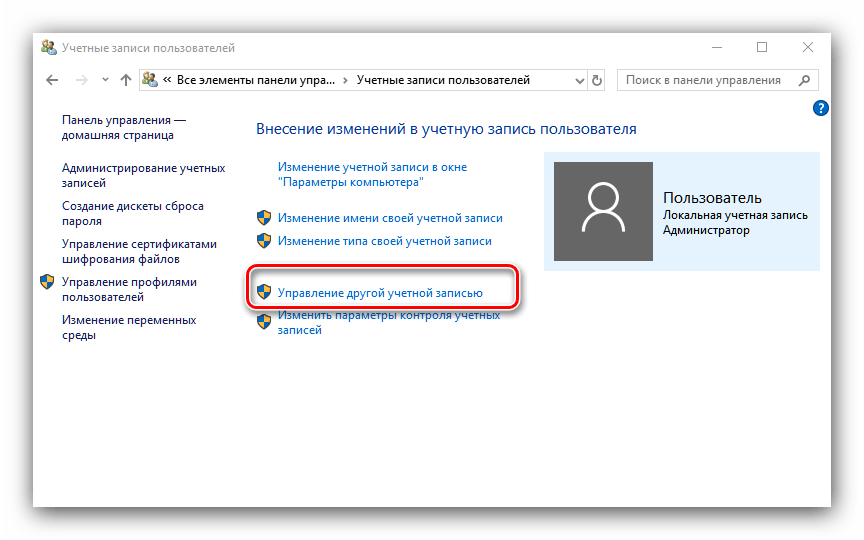This screenshot has width=864, height=540.
Task: Click the user avatar picture
Action: [x=602, y=212]
